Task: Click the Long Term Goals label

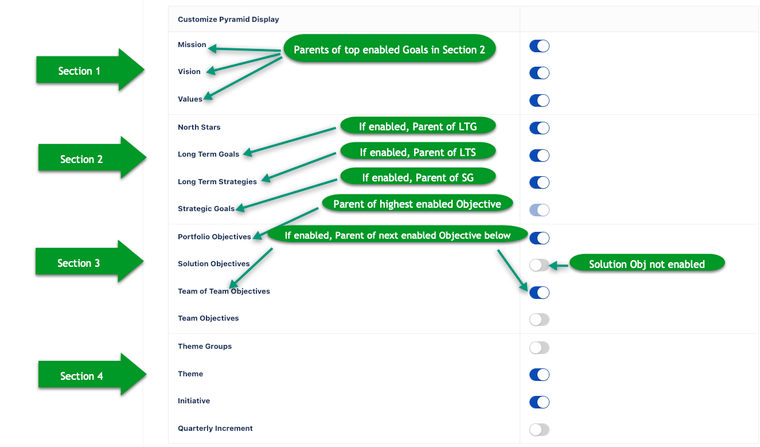Action: click(208, 154)
